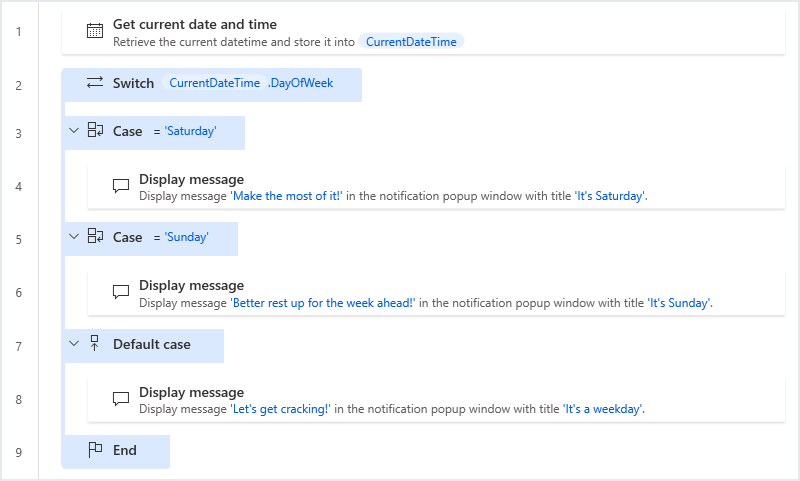This screenshot has height=481, width=800.
Task: Click line number 4
Action: pos(19,187)
